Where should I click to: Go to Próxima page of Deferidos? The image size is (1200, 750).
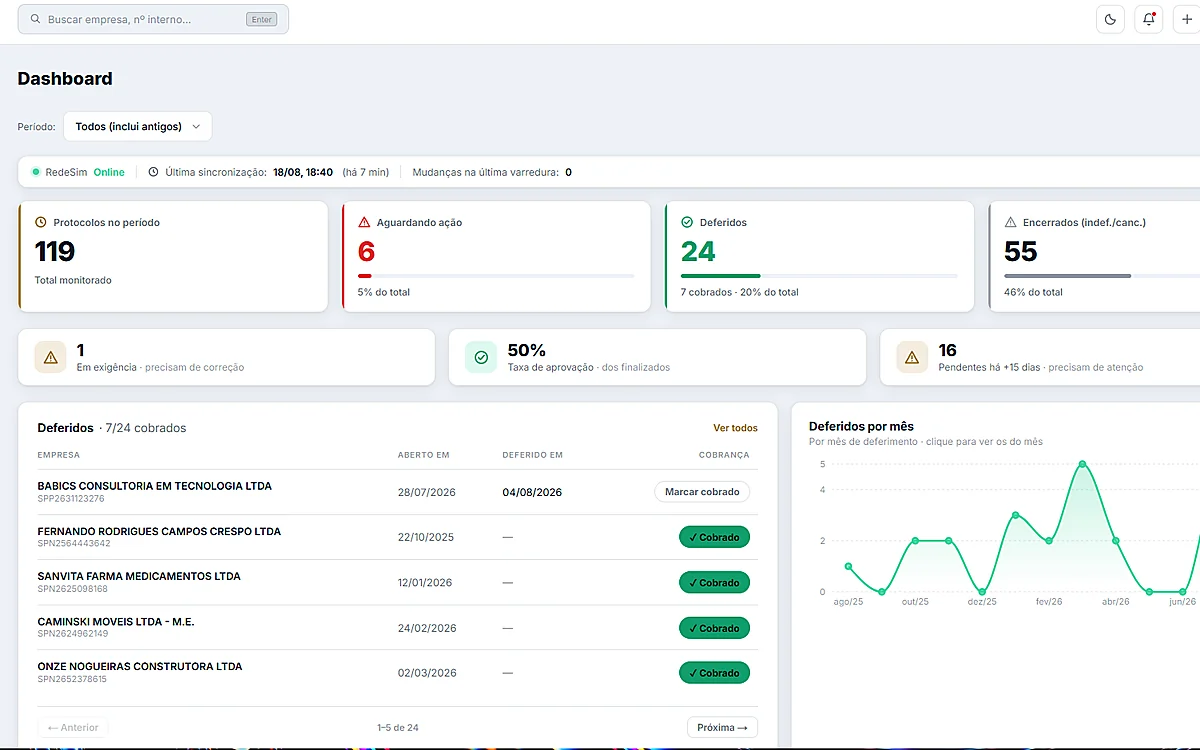pyautogui.click(x=722, y=727)
